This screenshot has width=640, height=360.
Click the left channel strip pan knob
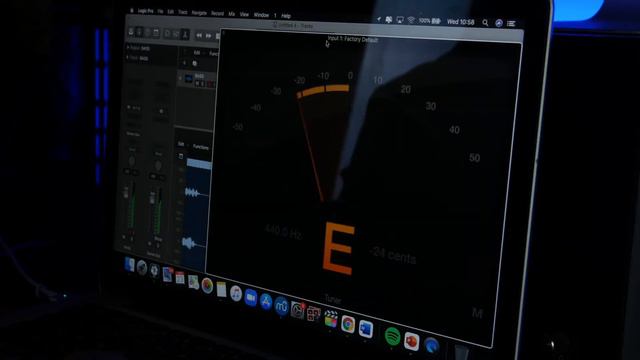coord(132,161)
